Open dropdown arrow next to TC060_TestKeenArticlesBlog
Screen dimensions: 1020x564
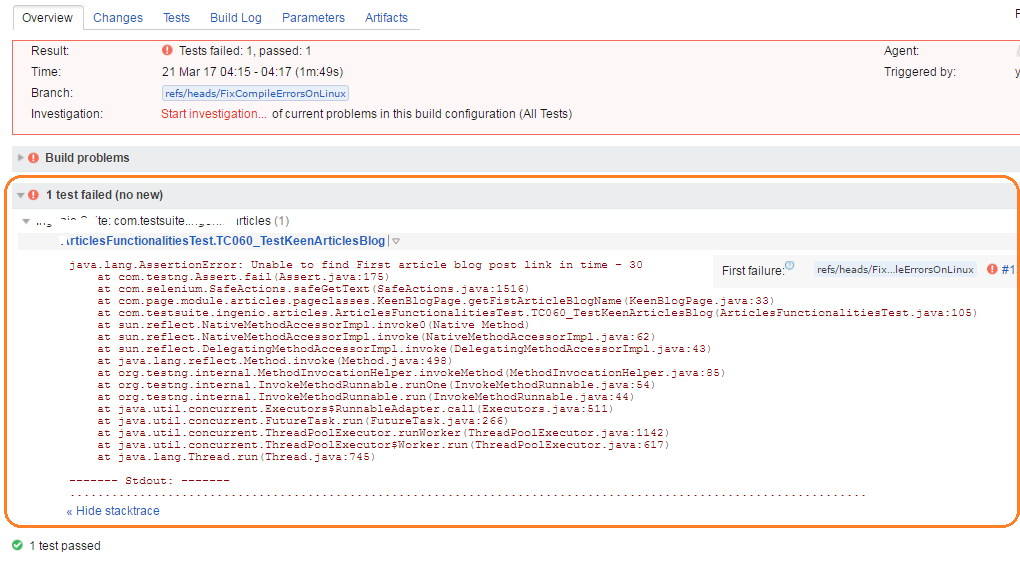[396, 241]
